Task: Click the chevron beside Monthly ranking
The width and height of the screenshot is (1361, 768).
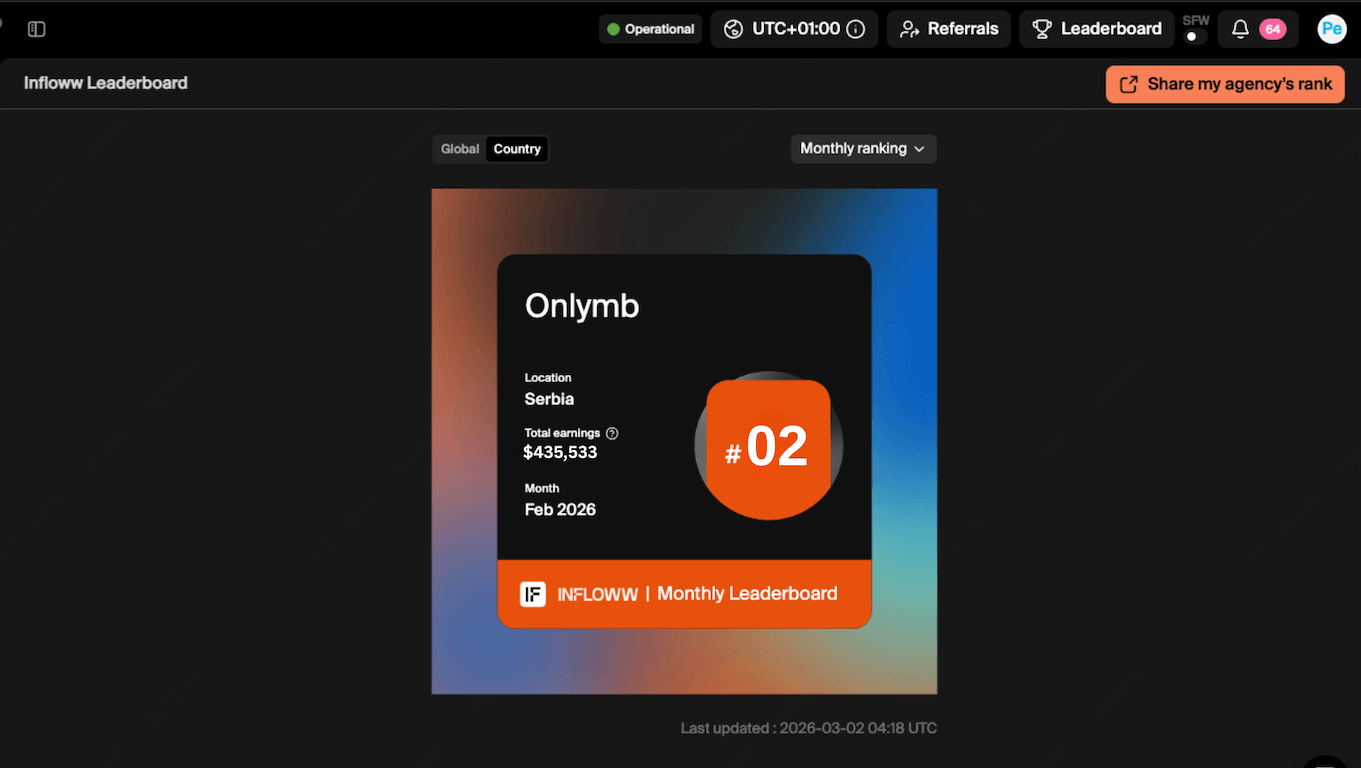Action: pyautogui.click(x=919, y=149)
